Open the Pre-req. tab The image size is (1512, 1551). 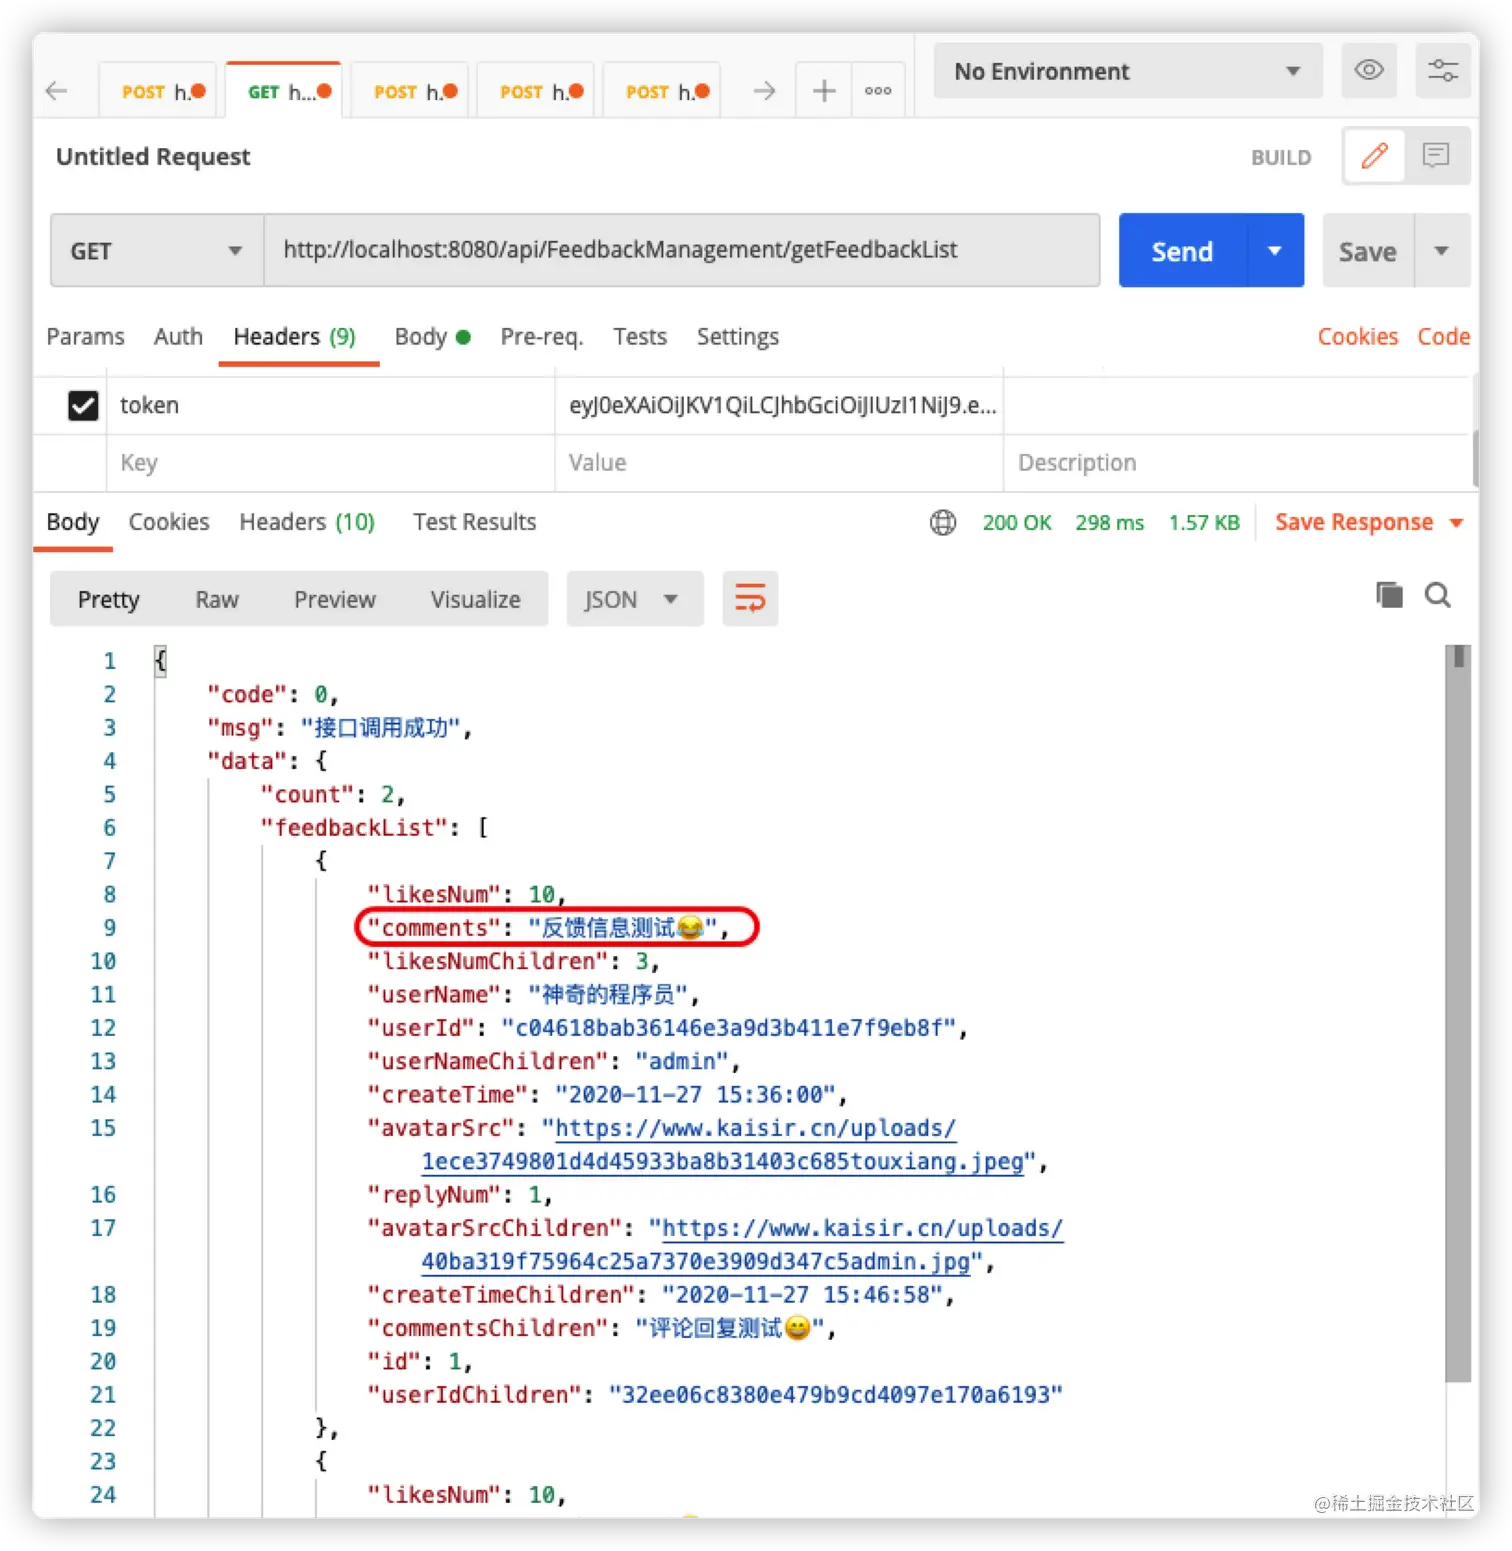[541, 337]
